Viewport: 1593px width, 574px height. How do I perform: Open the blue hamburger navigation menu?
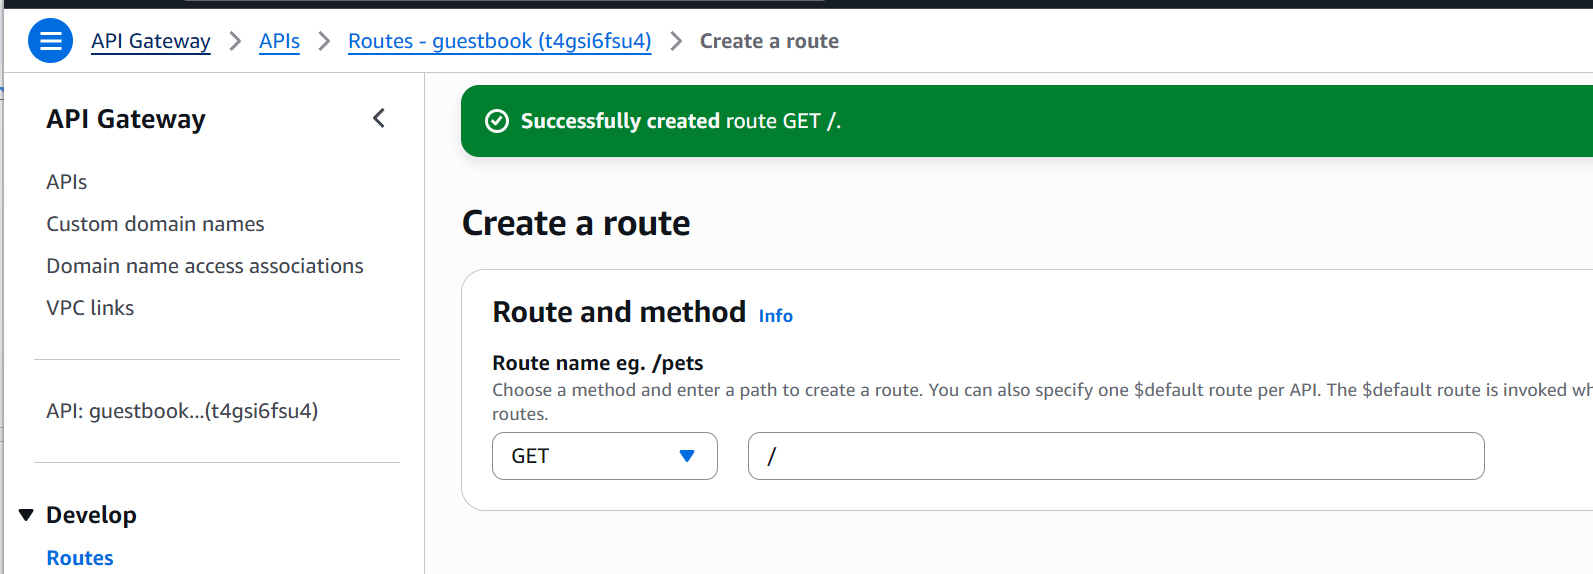(50, 41)
